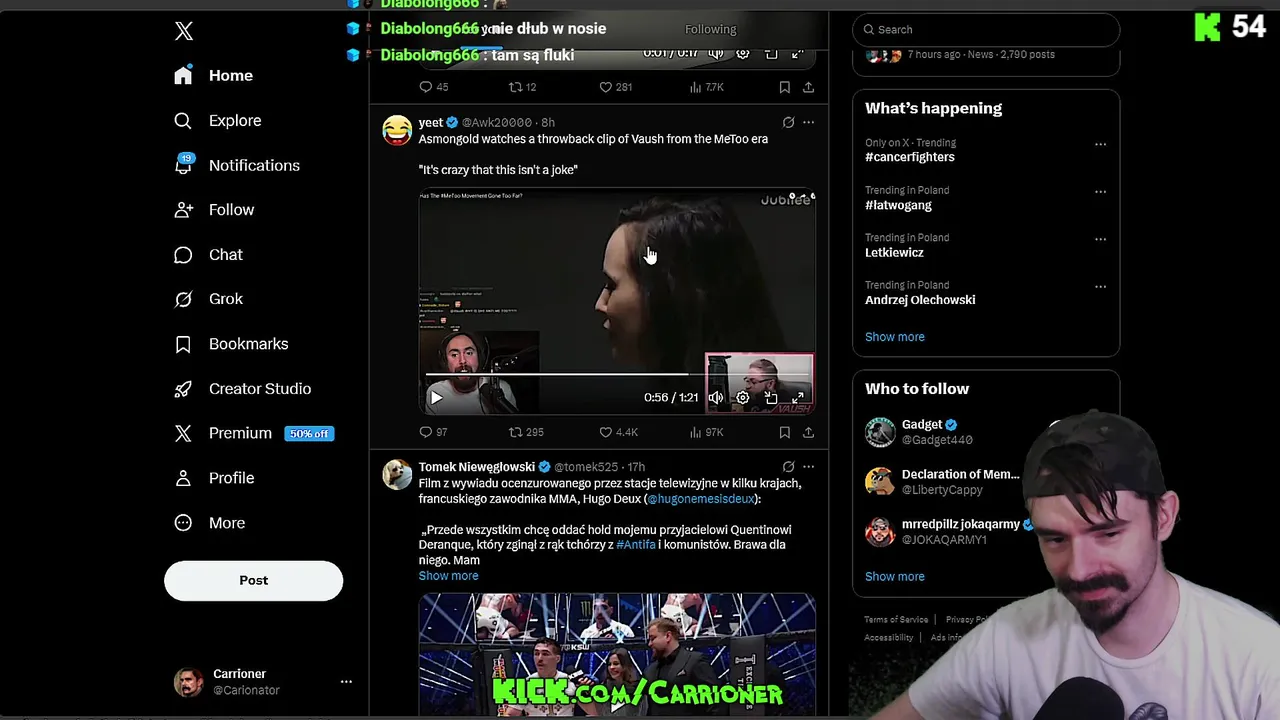Play the Asmongold Vaush video
1280x720 pixels.
436,397
